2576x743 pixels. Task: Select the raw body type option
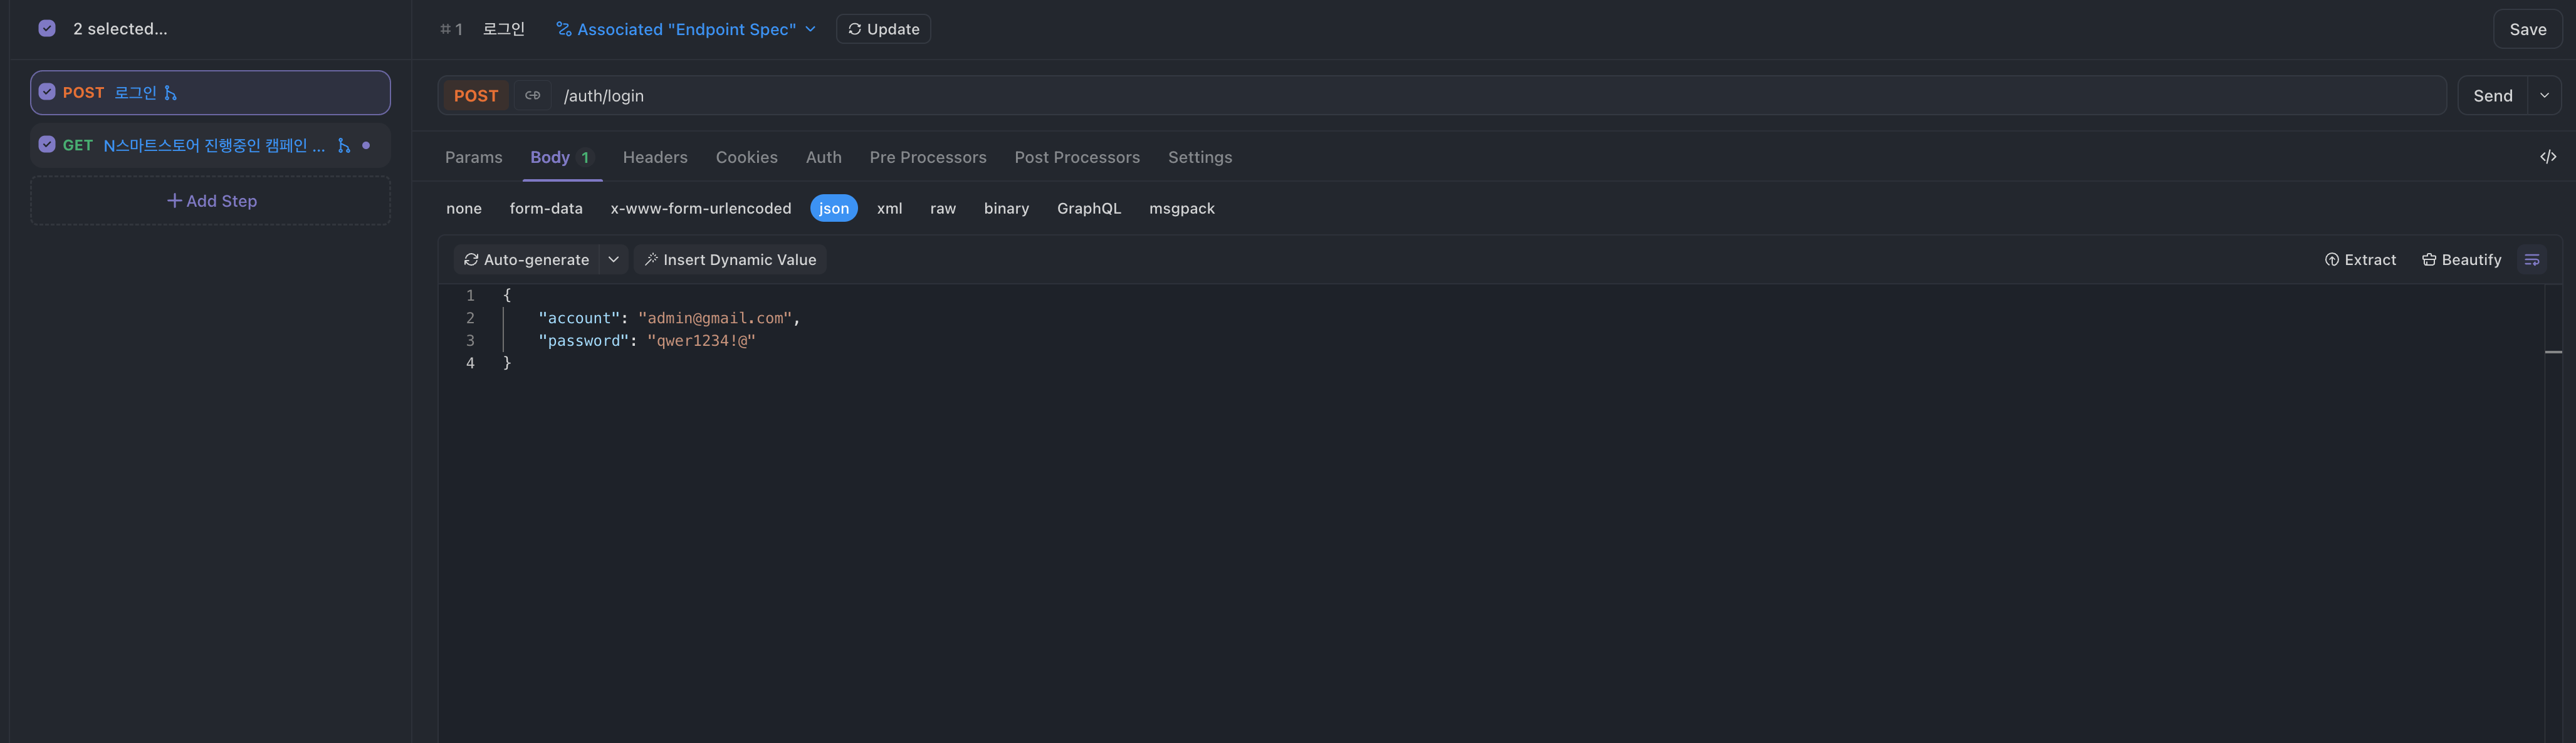[942, 208]
